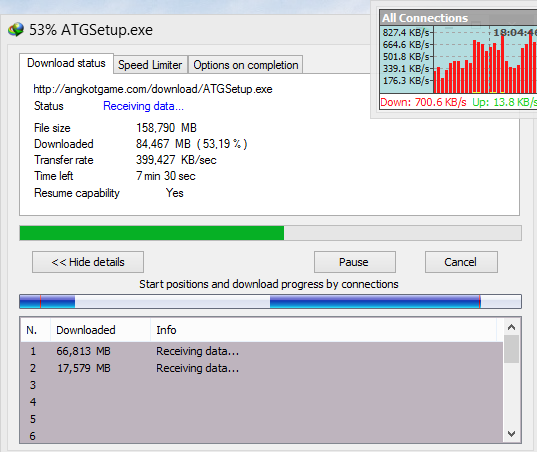
Task: Click the 827.4 KB/s graph axis label
Action: [x=406, y=33]
